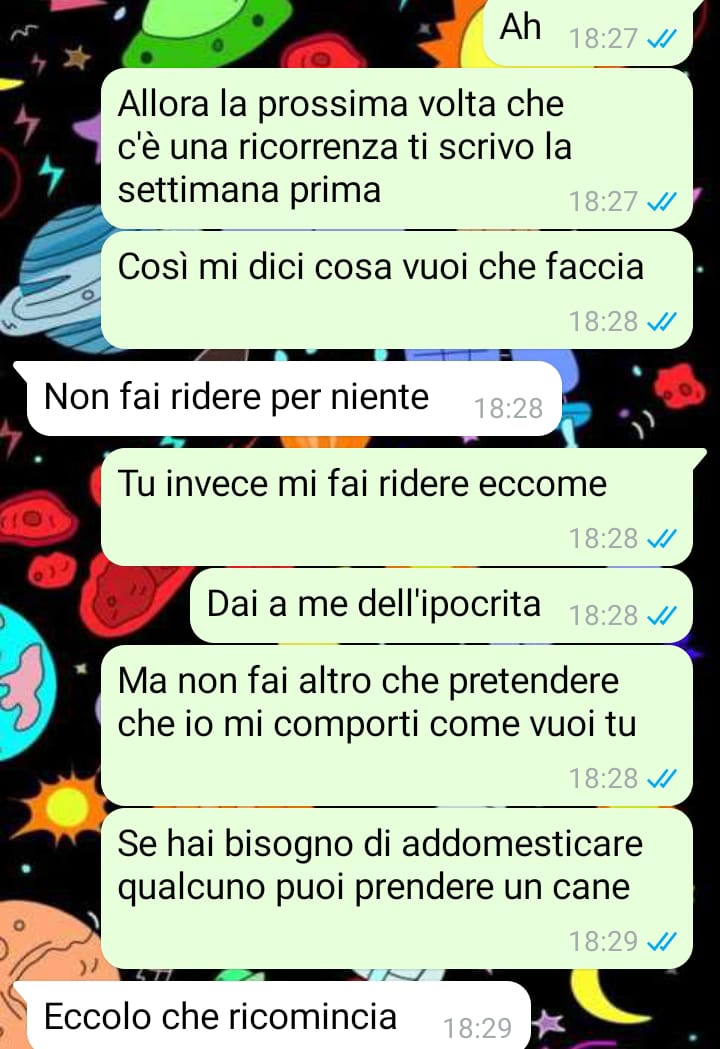This screenshot has width=720, height=1049.
Task: Tap double check on 'Così mi dici' message
Action: pyautogui.click(x=662, y=322)
